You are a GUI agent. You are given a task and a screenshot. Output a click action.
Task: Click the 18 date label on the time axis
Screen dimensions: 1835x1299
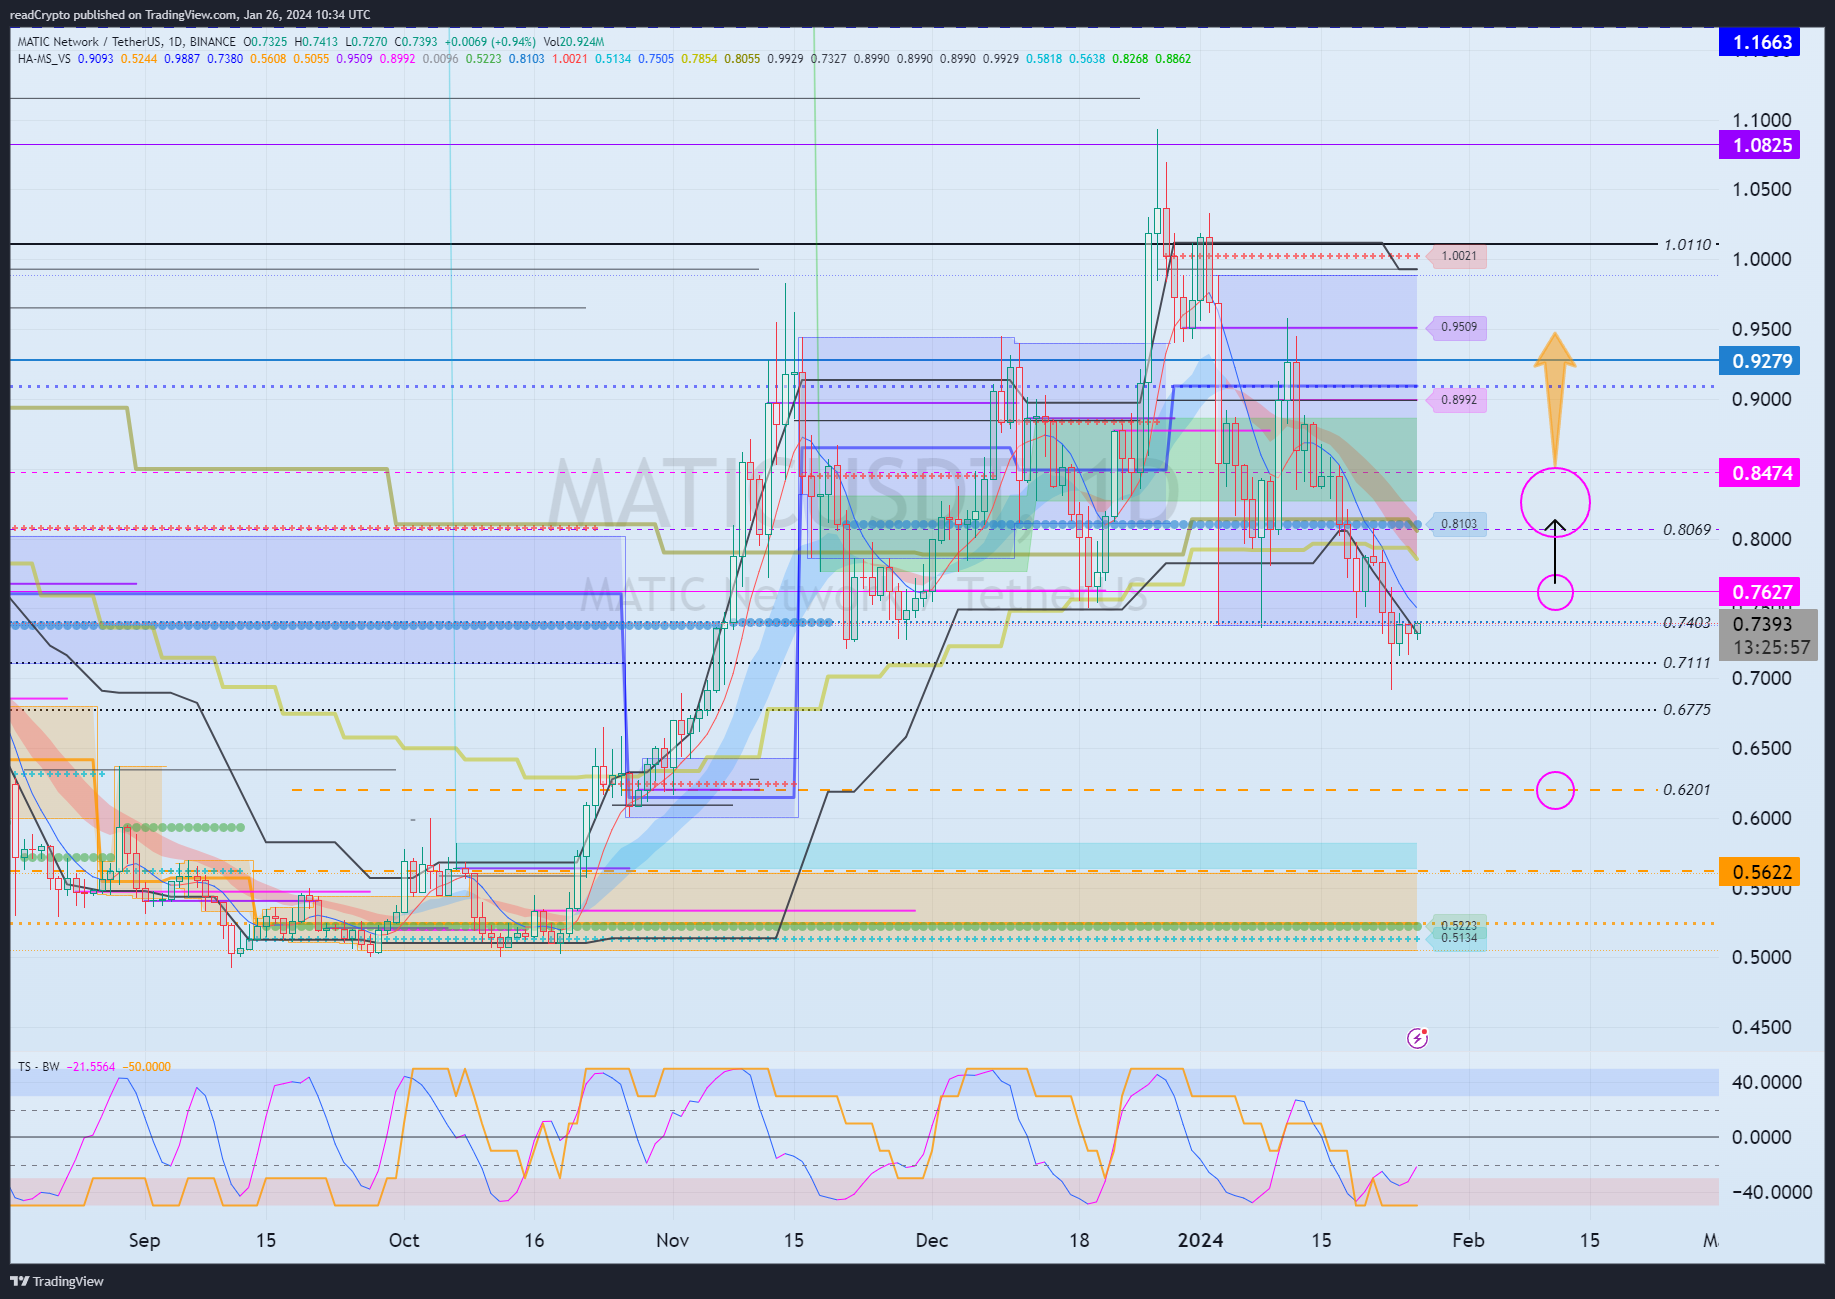tap(1079, 1240)
